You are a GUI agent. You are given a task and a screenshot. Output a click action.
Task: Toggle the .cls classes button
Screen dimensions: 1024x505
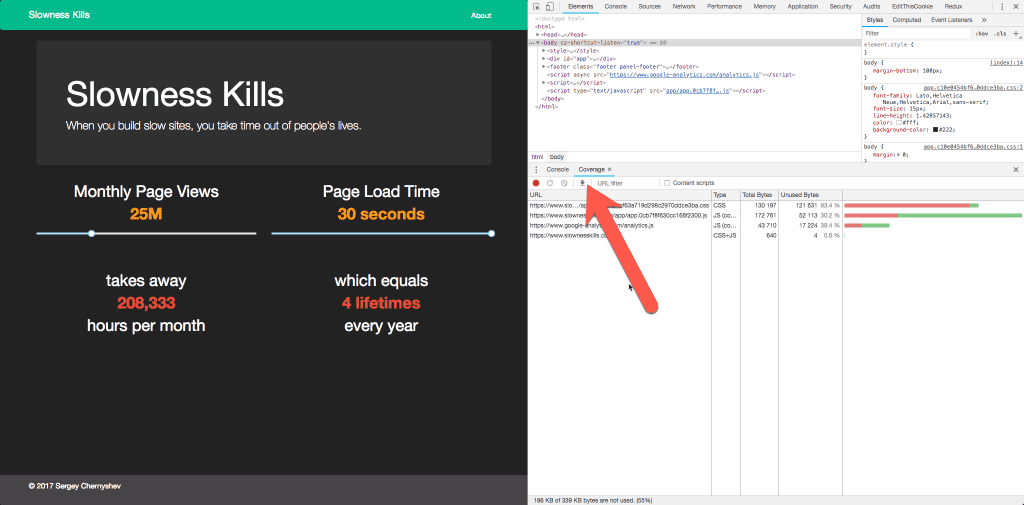(999, 33)
